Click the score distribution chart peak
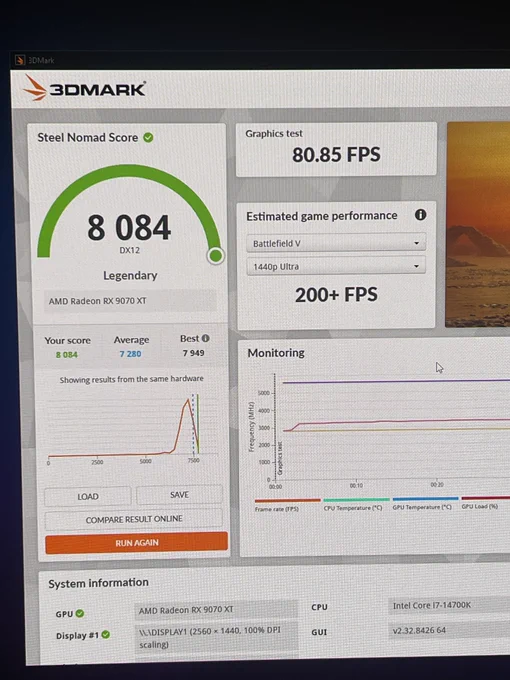 pos(188,400)
